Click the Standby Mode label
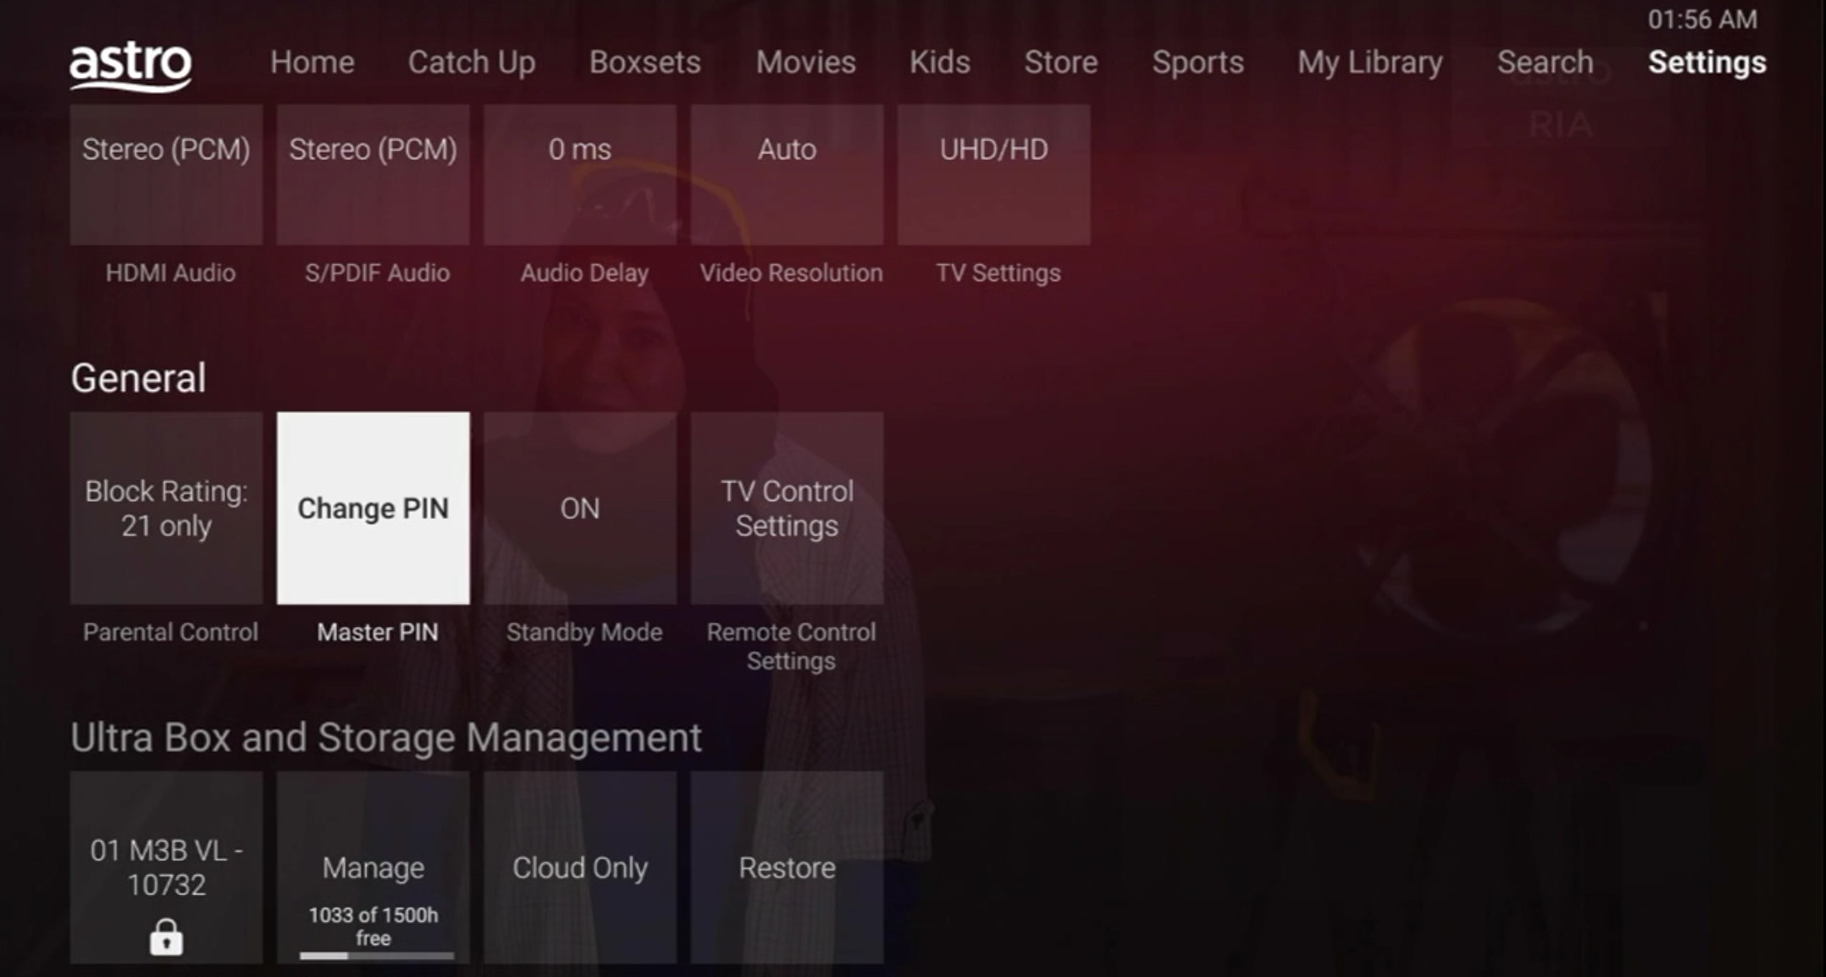 [x=584, y=632]
